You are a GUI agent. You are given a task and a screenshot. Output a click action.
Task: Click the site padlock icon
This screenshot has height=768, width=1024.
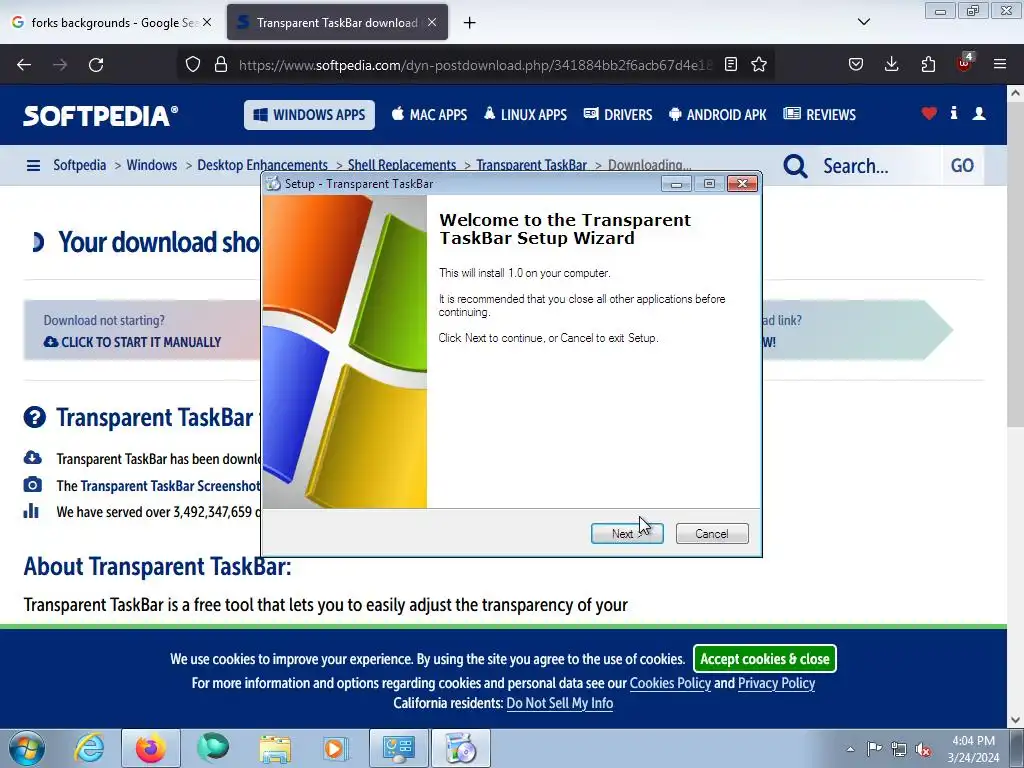point(221,65)
